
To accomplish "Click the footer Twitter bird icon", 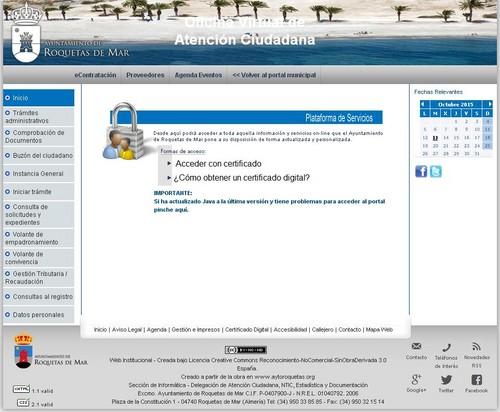I will coord(446,380).
